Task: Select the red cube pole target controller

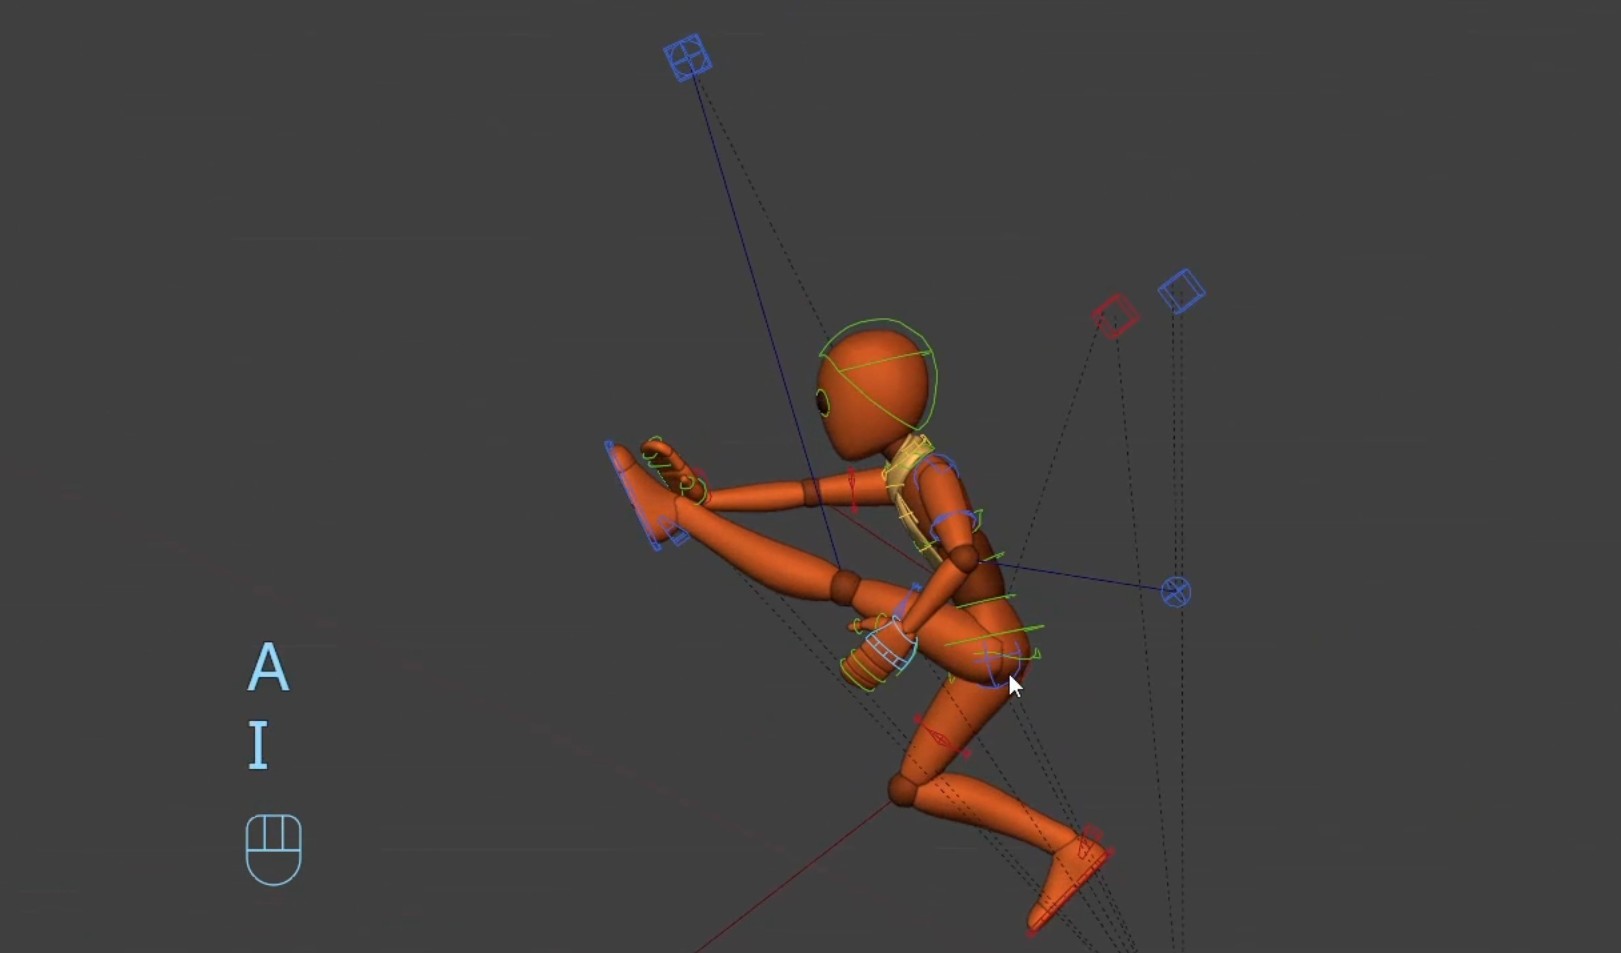Action: 1115,316
